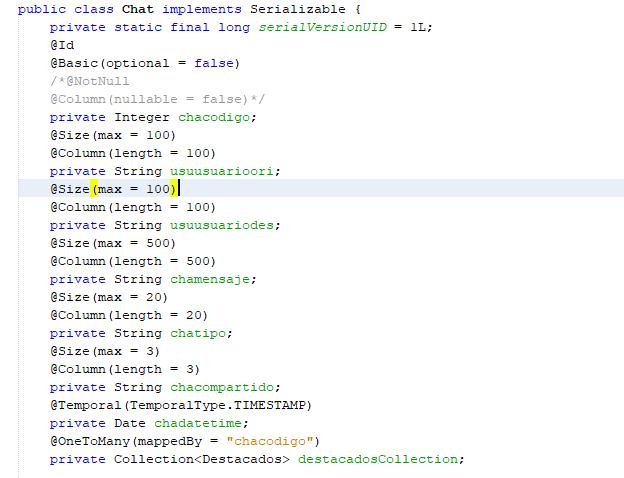Click the @Column(length = 500) annotation
This screenshot has height=478, width=624.
coord(133,261)
